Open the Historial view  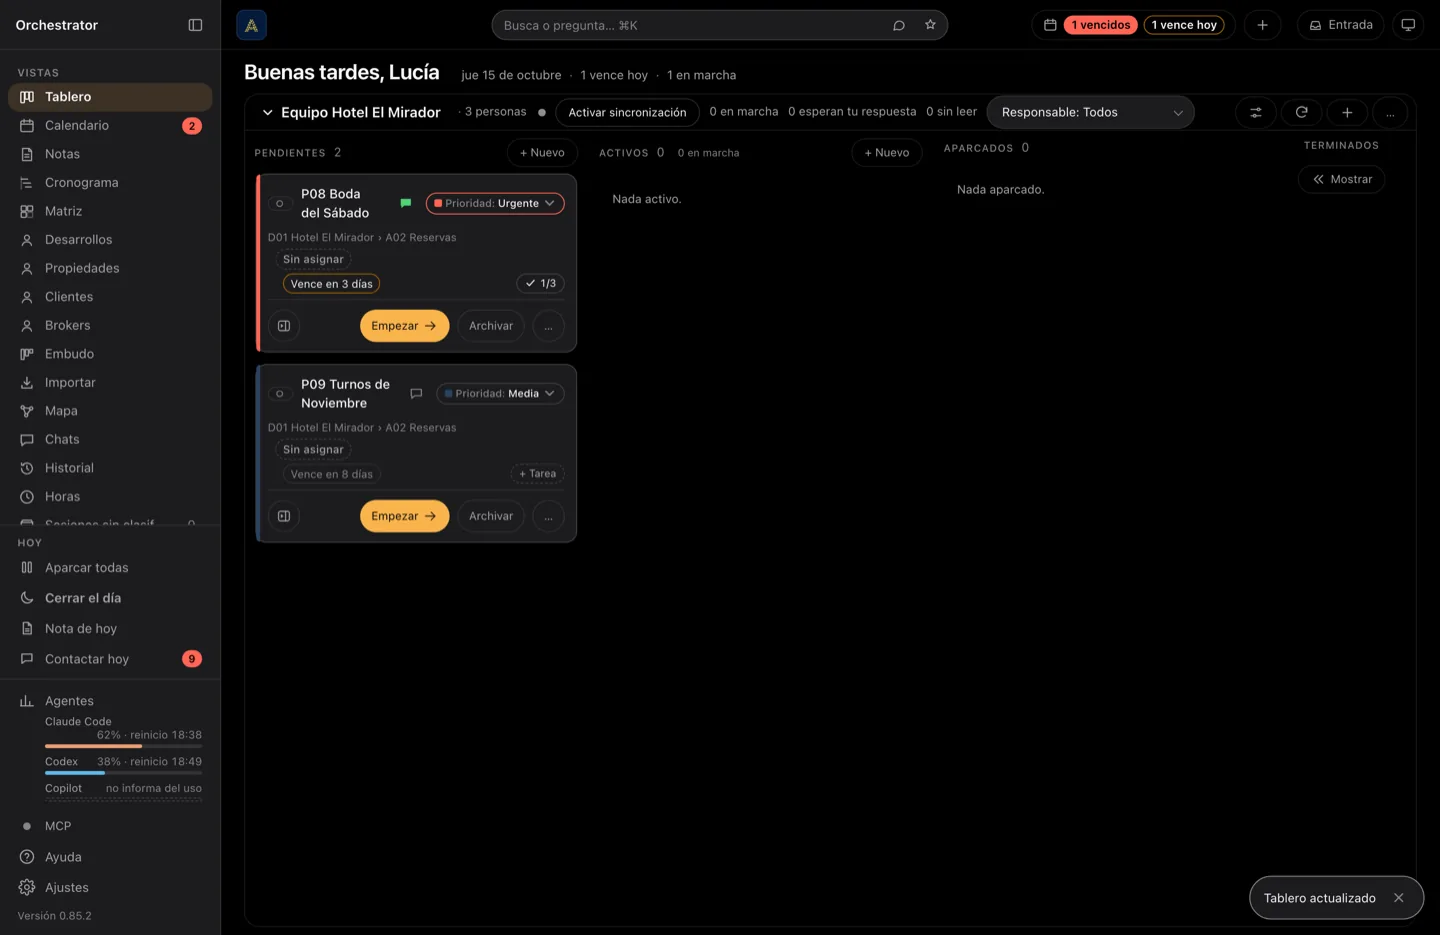pyautogui.click(x=110, y=468)
